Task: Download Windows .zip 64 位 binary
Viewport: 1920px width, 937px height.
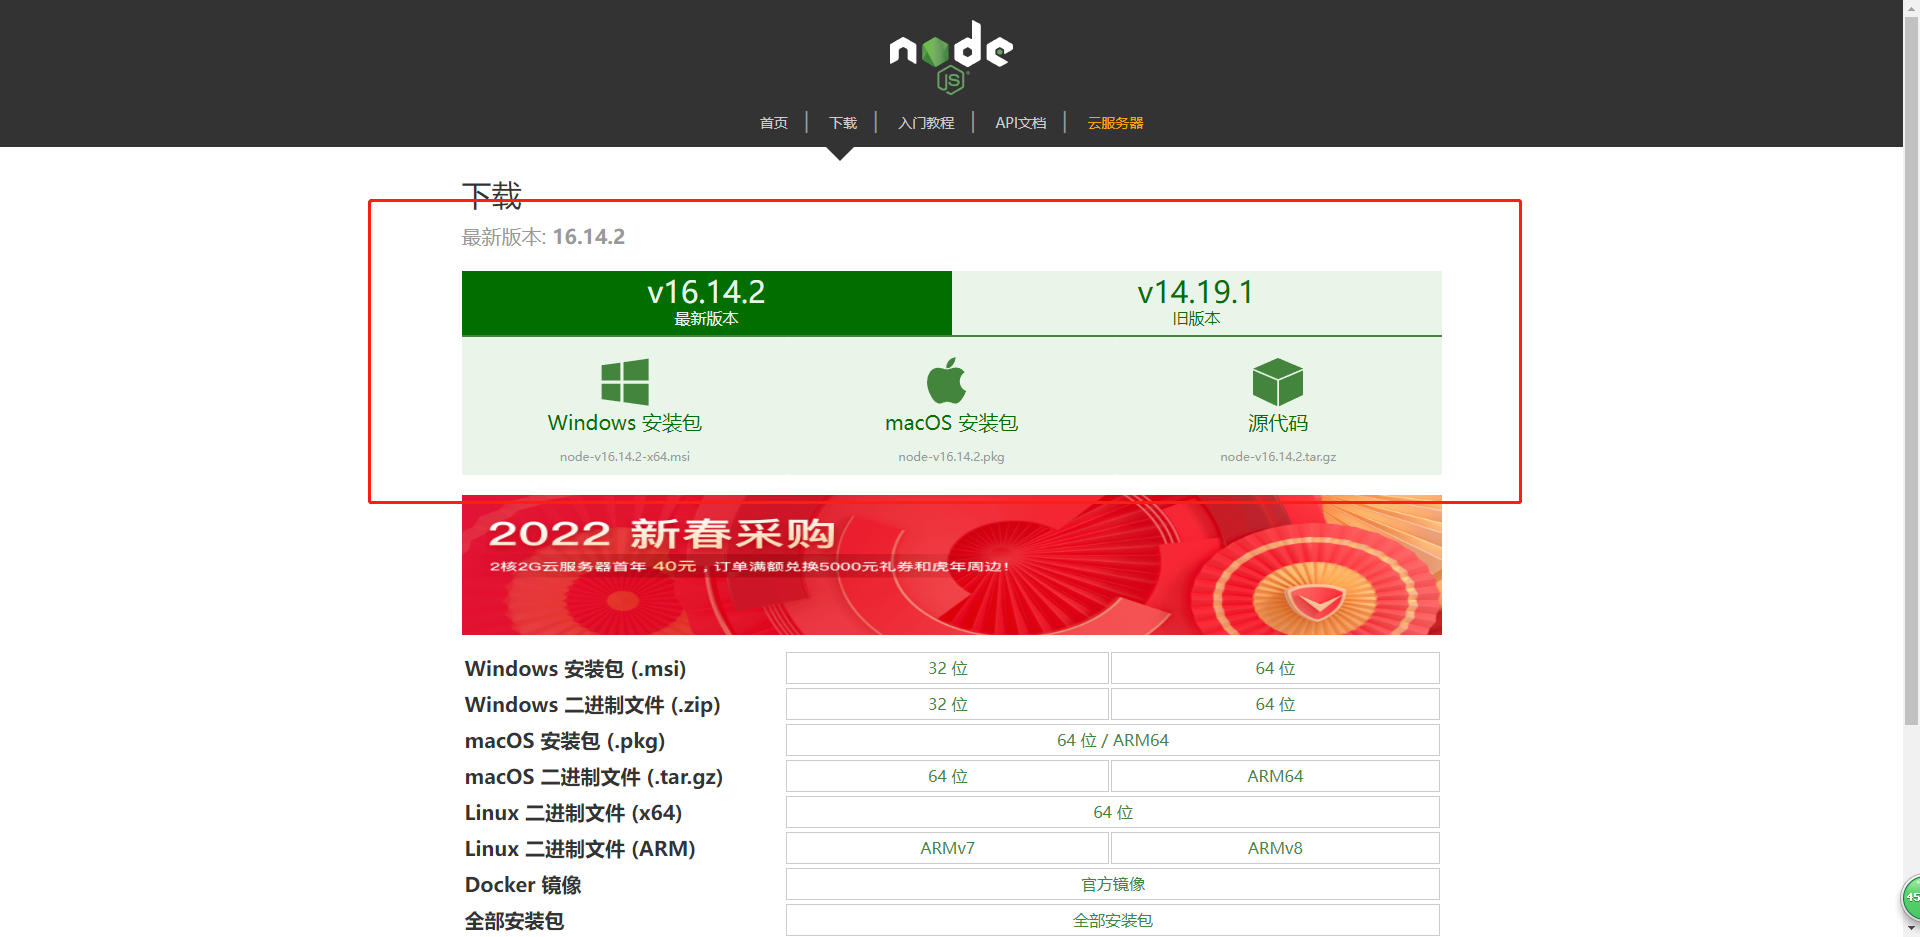Action: [1275, 704]
